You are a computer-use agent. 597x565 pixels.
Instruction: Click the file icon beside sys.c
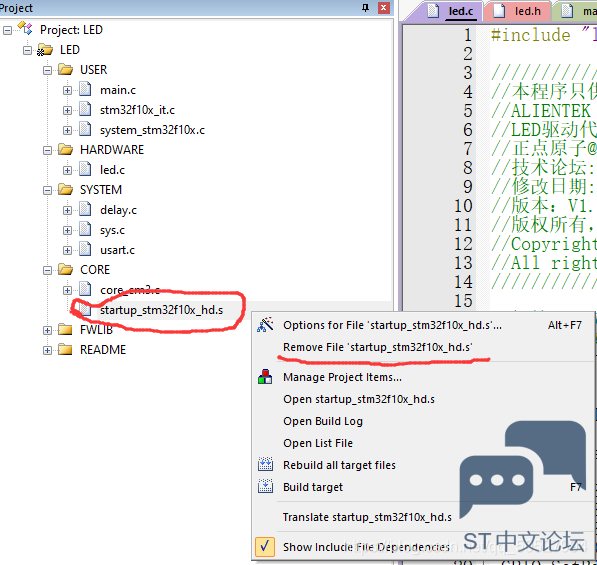tap(85, 230)
